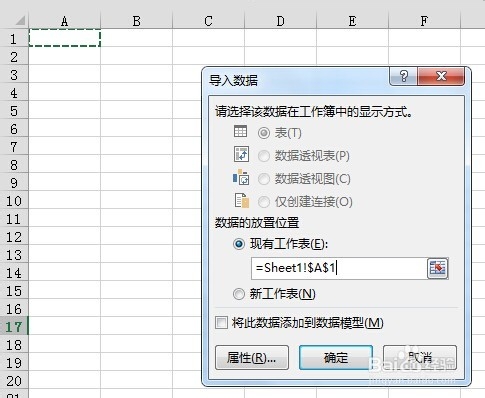Click into the =Sheet1!$A$1 location field

339,268
